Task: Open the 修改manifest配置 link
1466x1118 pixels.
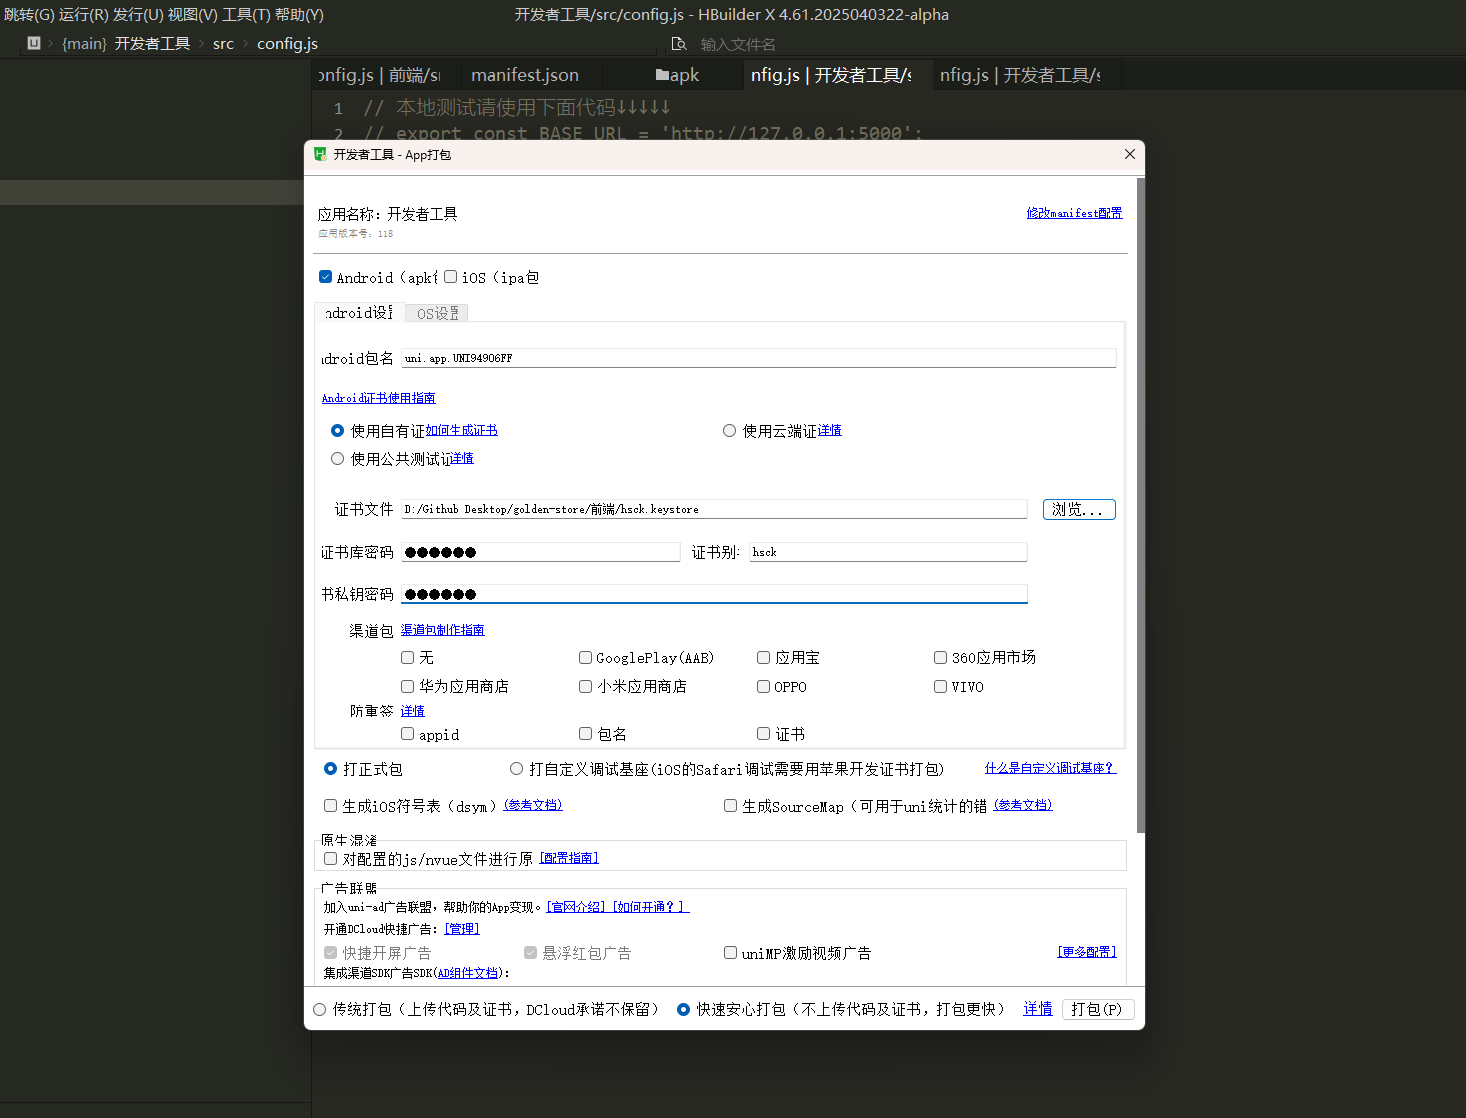Action: (x=1073, y=213)
